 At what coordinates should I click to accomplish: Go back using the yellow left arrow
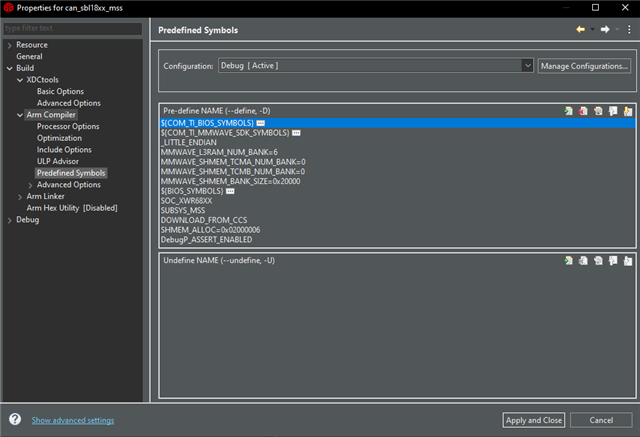(580, 29)
